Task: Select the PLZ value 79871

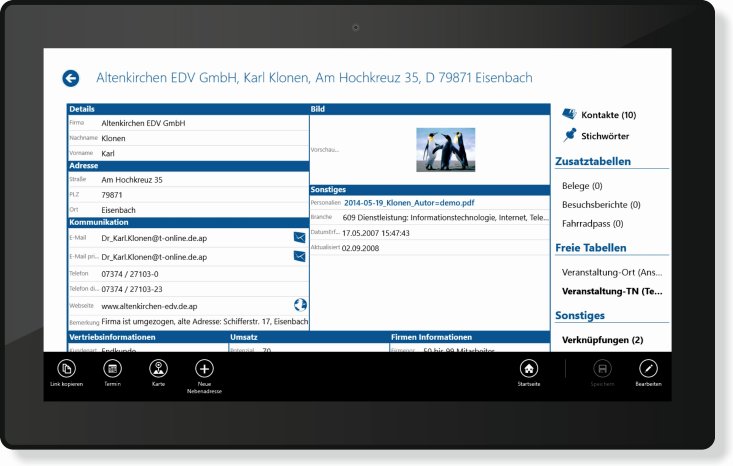Action: coord(112,195)
